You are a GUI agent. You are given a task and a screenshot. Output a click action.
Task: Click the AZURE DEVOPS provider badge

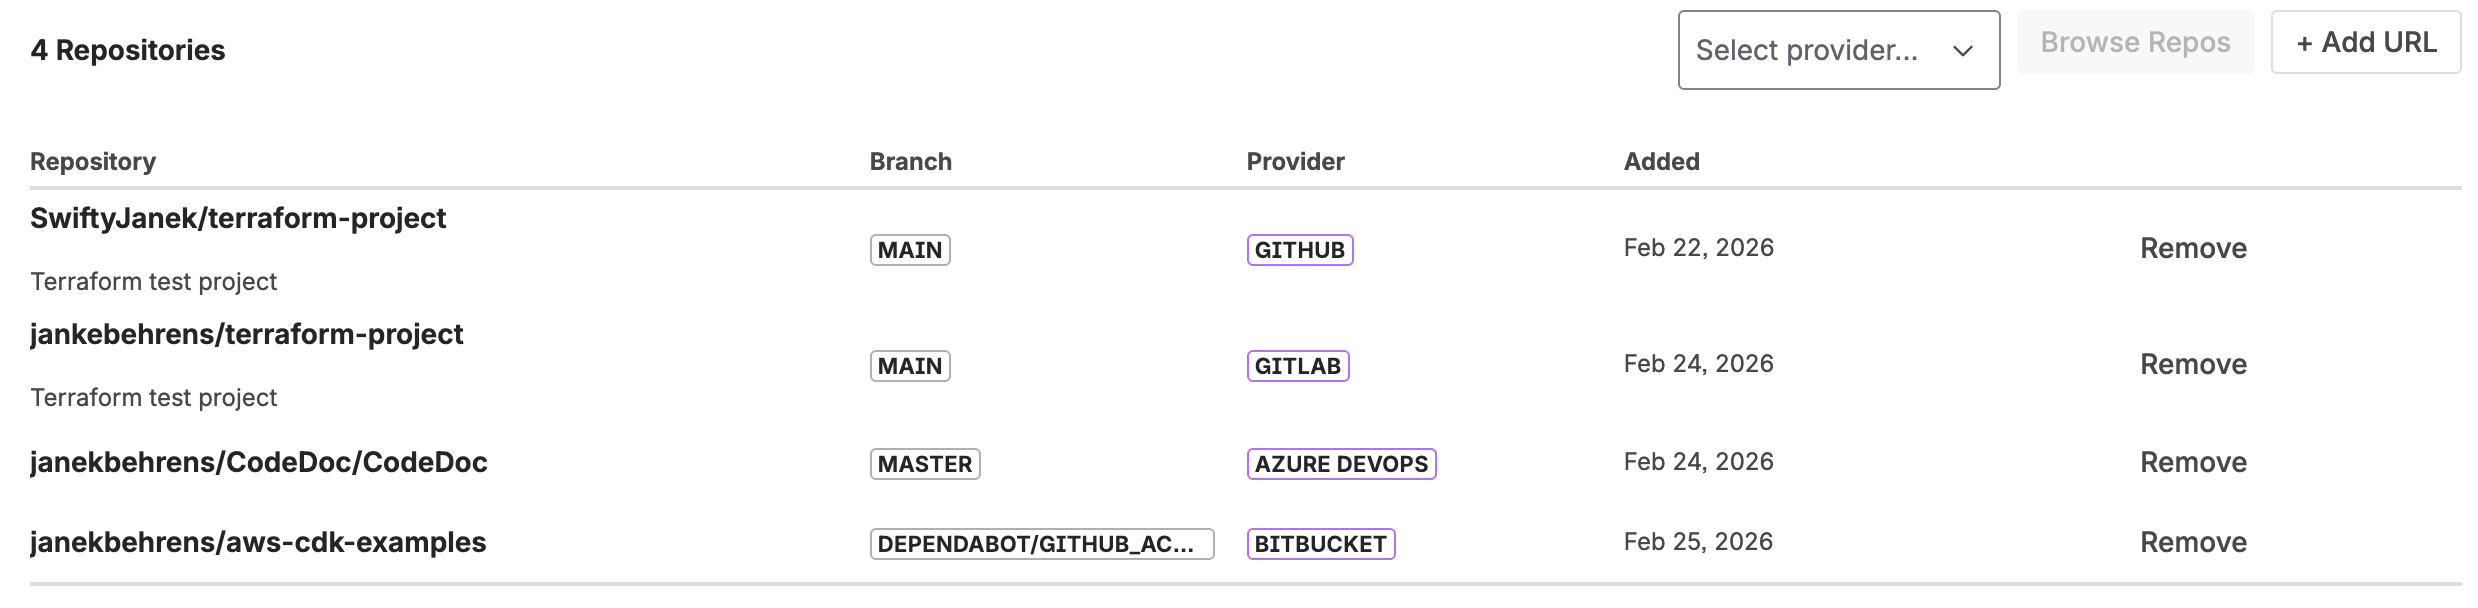pos(1342,464)
